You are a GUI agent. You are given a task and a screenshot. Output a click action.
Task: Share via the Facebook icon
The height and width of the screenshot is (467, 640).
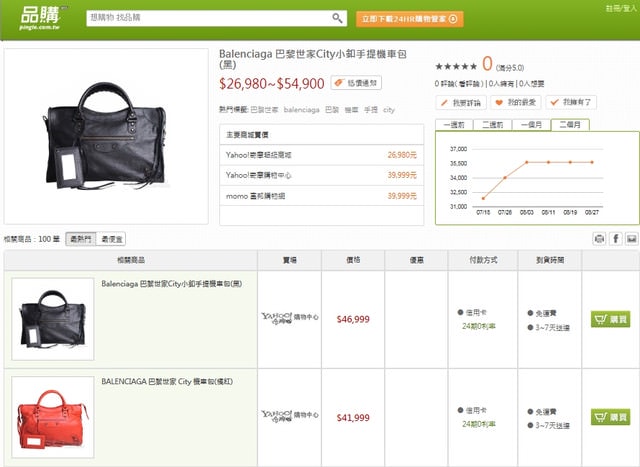click(x=615, y=239)
